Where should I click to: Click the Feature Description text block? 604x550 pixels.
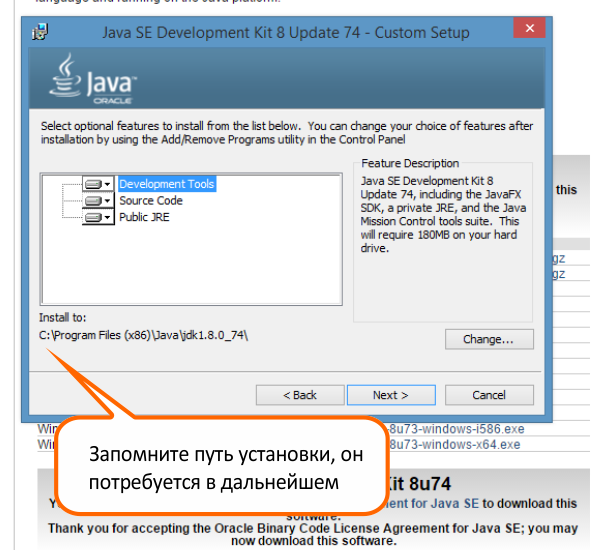coord(443,215)
